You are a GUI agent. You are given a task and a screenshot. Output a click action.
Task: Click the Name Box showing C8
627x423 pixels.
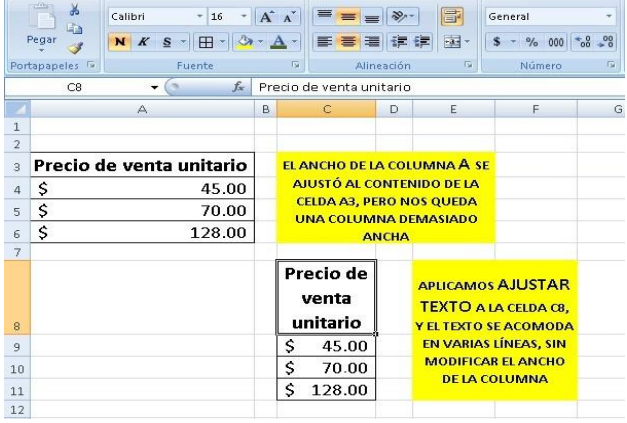(x=76, y=87)
